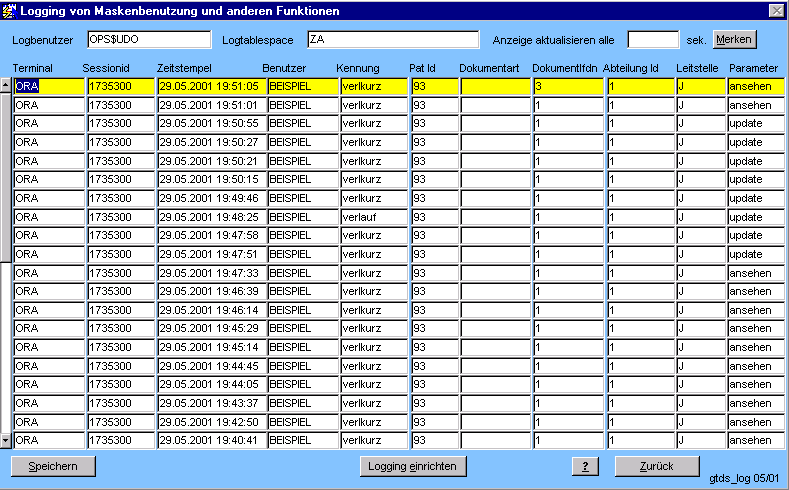Focus the Logtablespace field containing ZA
This screenshot has height=490, width=789.
392,40
